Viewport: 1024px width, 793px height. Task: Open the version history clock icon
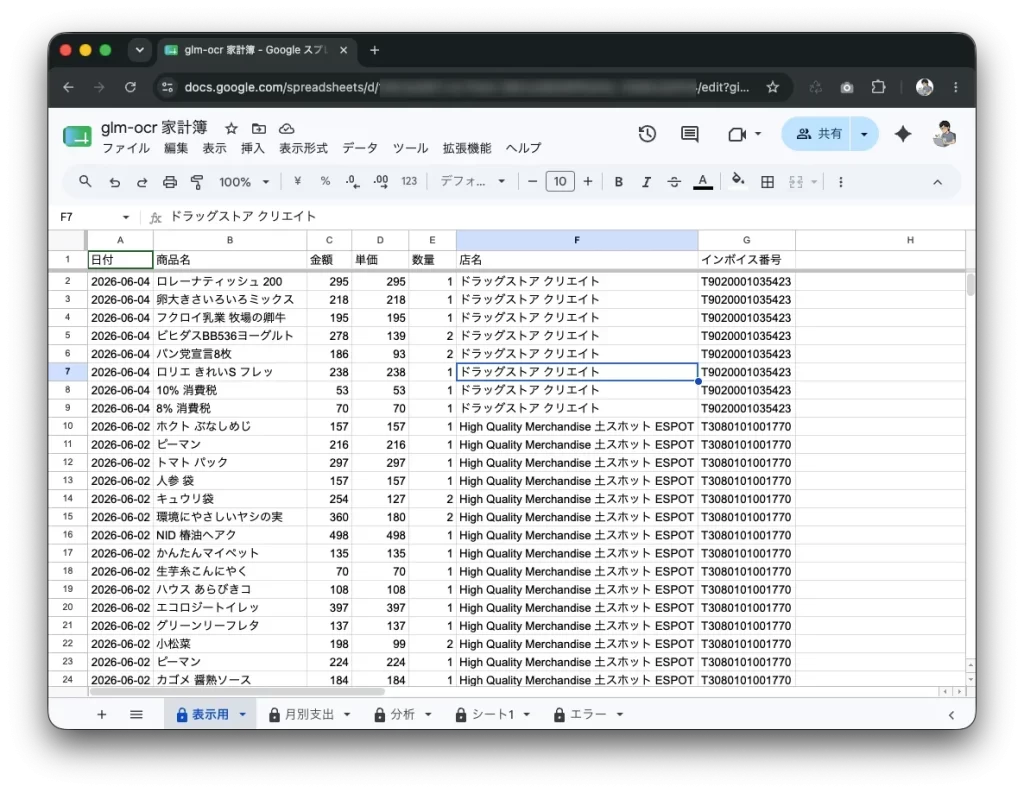tap(647, 134)
